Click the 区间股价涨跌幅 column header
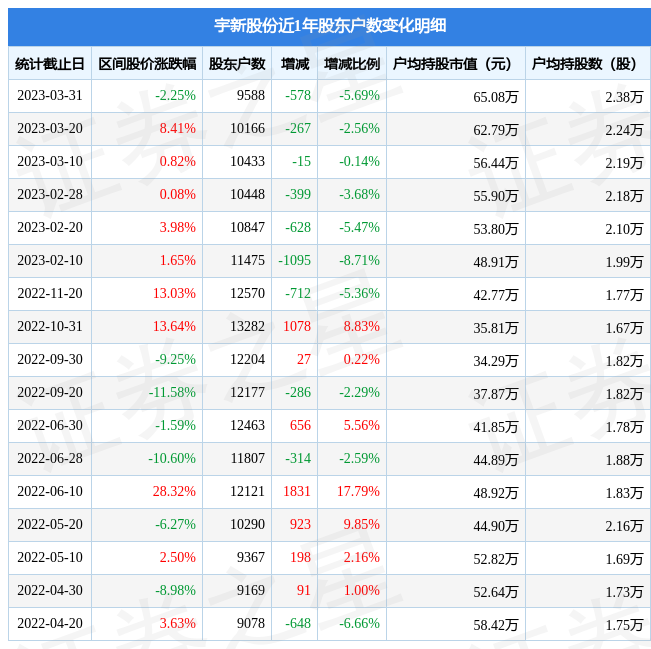Viewport: 651px width, 649px height. [147, 64]
